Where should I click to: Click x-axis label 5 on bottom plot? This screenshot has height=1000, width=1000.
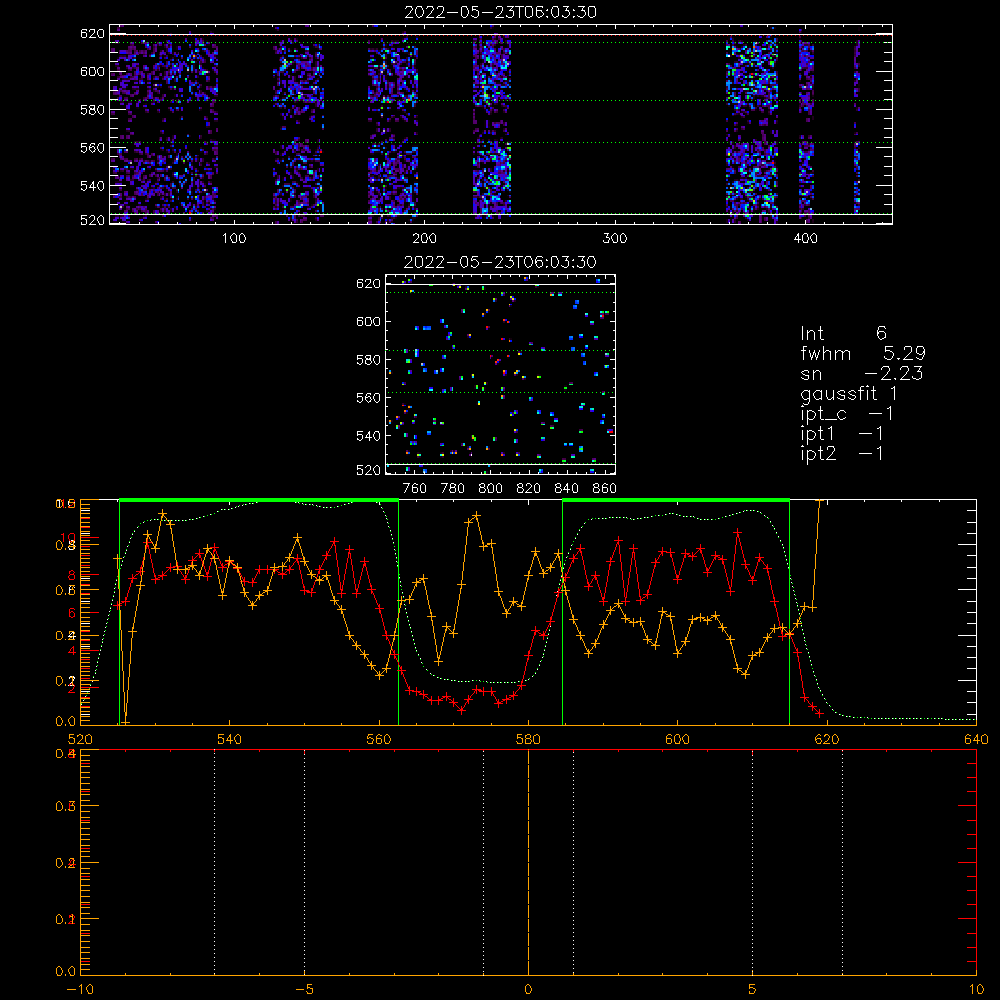[753, 989]
